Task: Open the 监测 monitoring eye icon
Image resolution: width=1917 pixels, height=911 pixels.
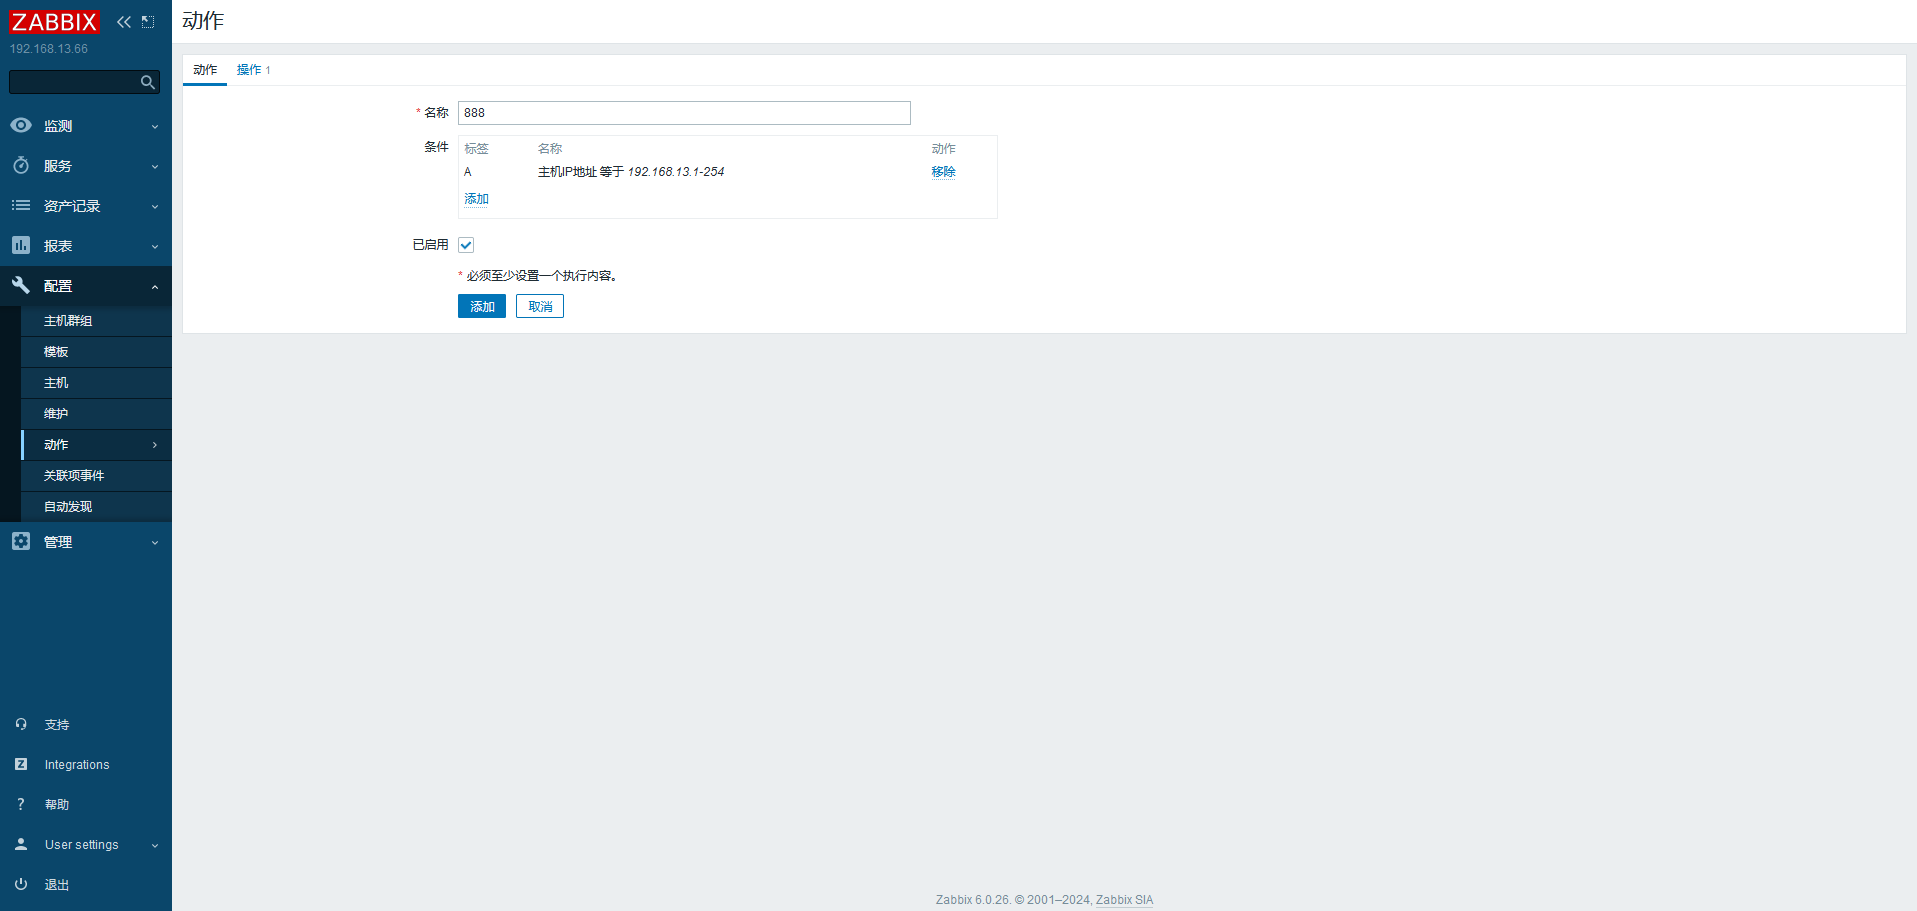Action: click(21, 126)
